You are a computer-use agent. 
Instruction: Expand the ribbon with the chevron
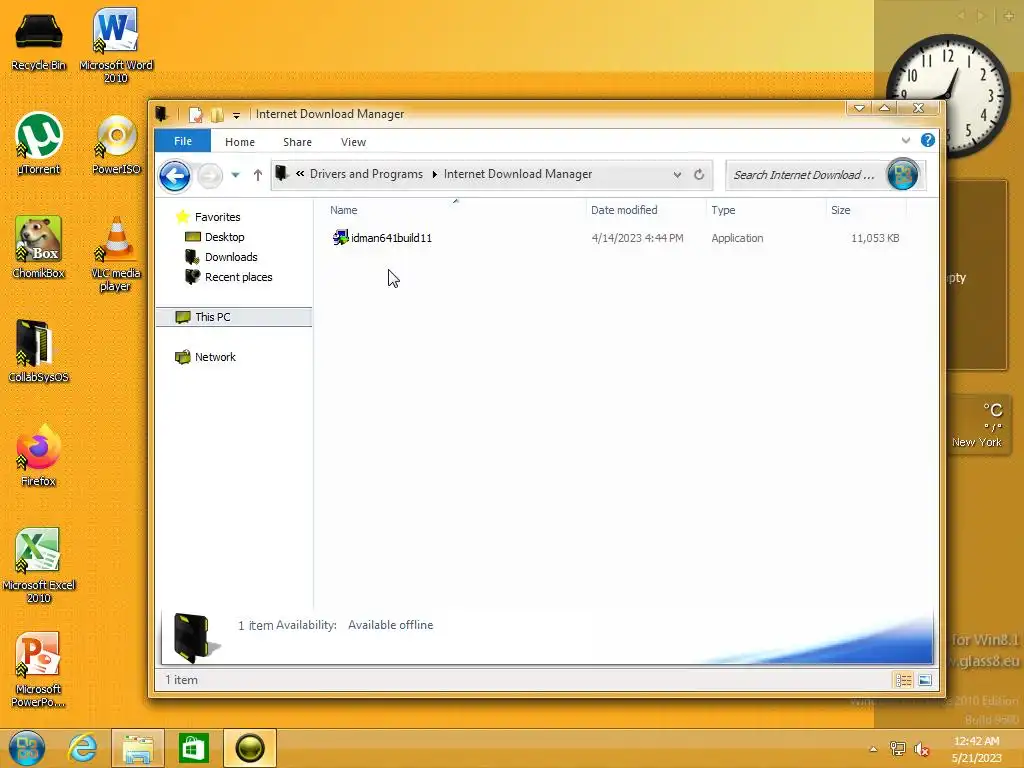tap(906, 140)
